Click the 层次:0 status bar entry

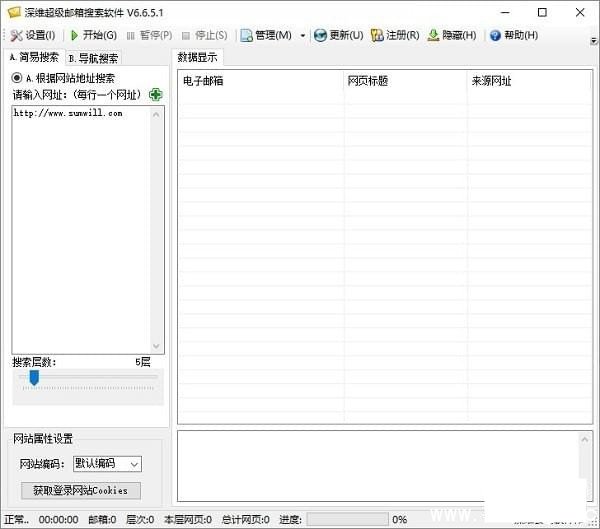(140, 520)
